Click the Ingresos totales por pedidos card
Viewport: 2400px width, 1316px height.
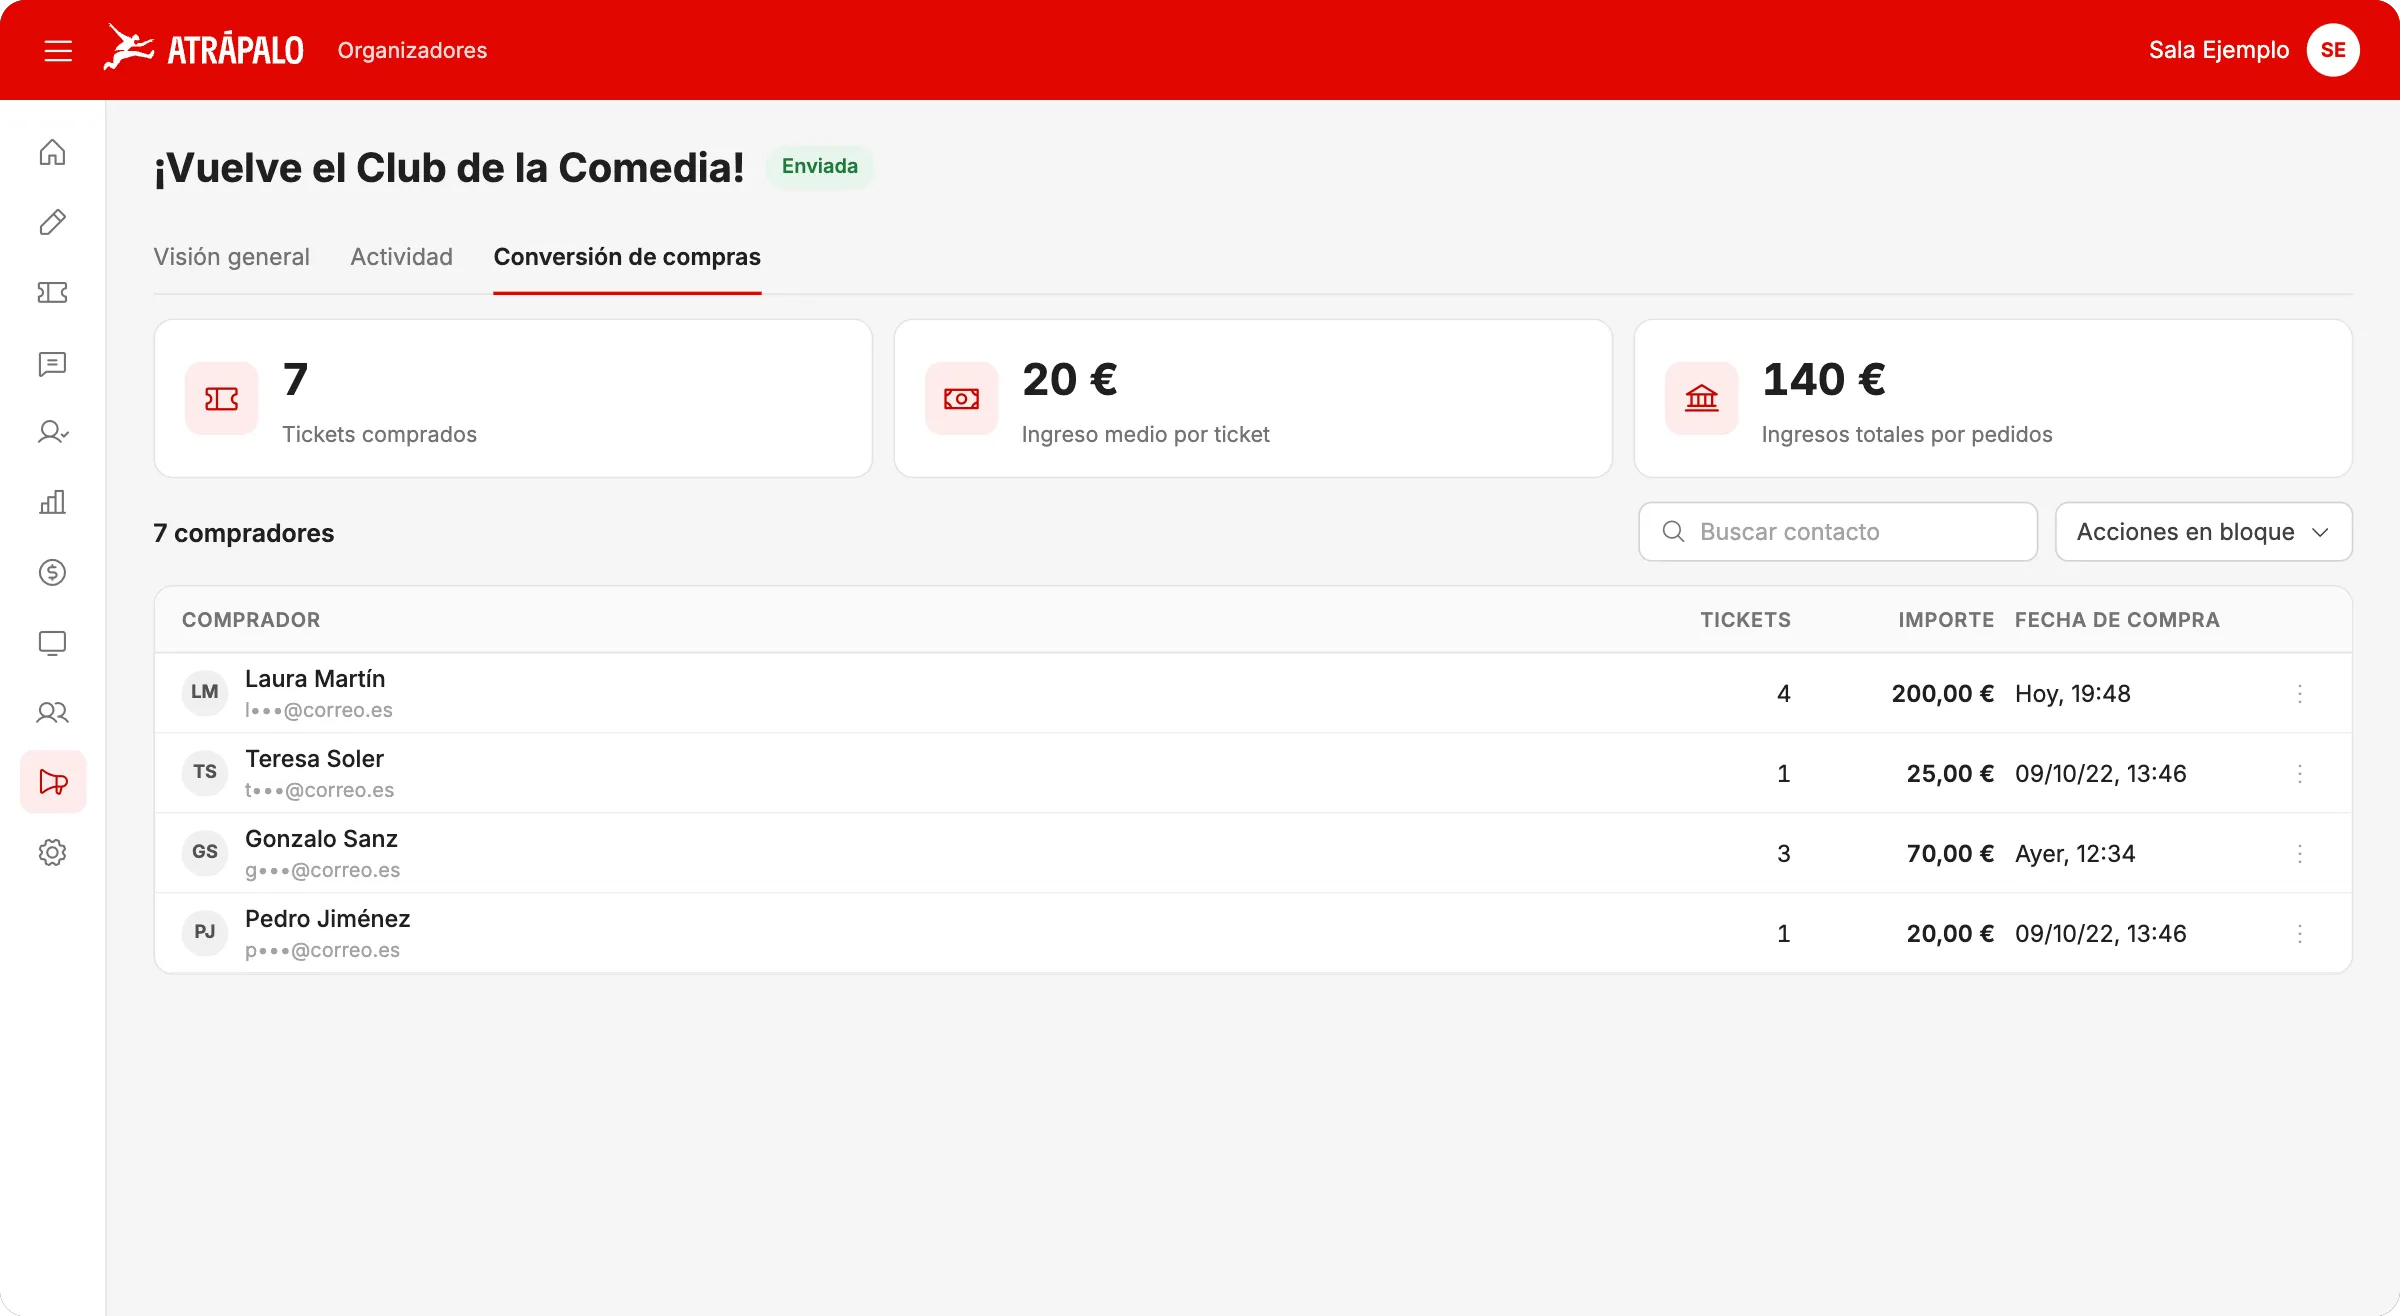tap(1993, 398)
